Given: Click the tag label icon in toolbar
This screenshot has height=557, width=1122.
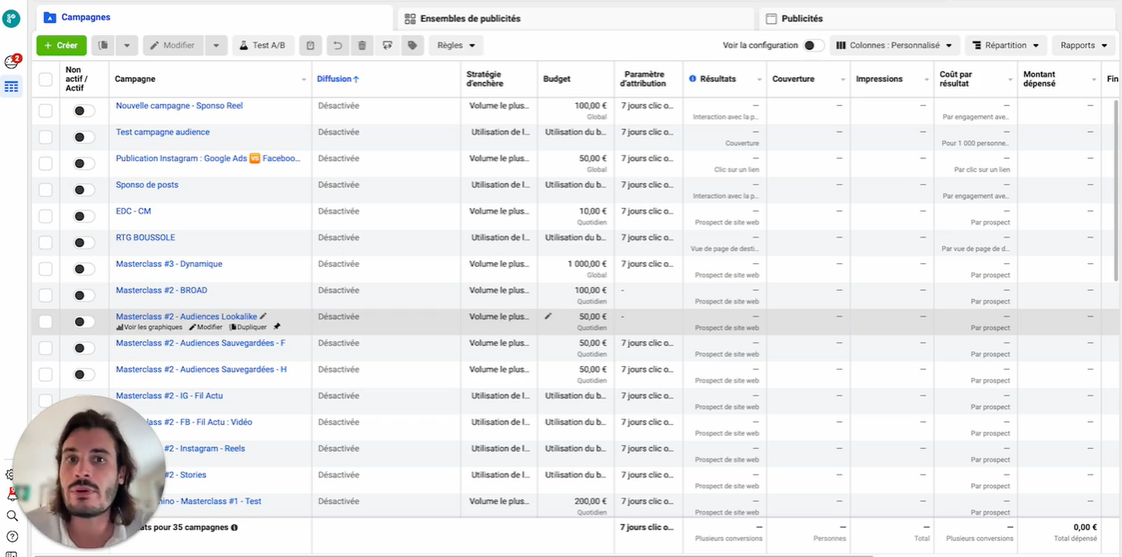Looking at the screenshot, I should pyautogui.click(x=411, y=45).
